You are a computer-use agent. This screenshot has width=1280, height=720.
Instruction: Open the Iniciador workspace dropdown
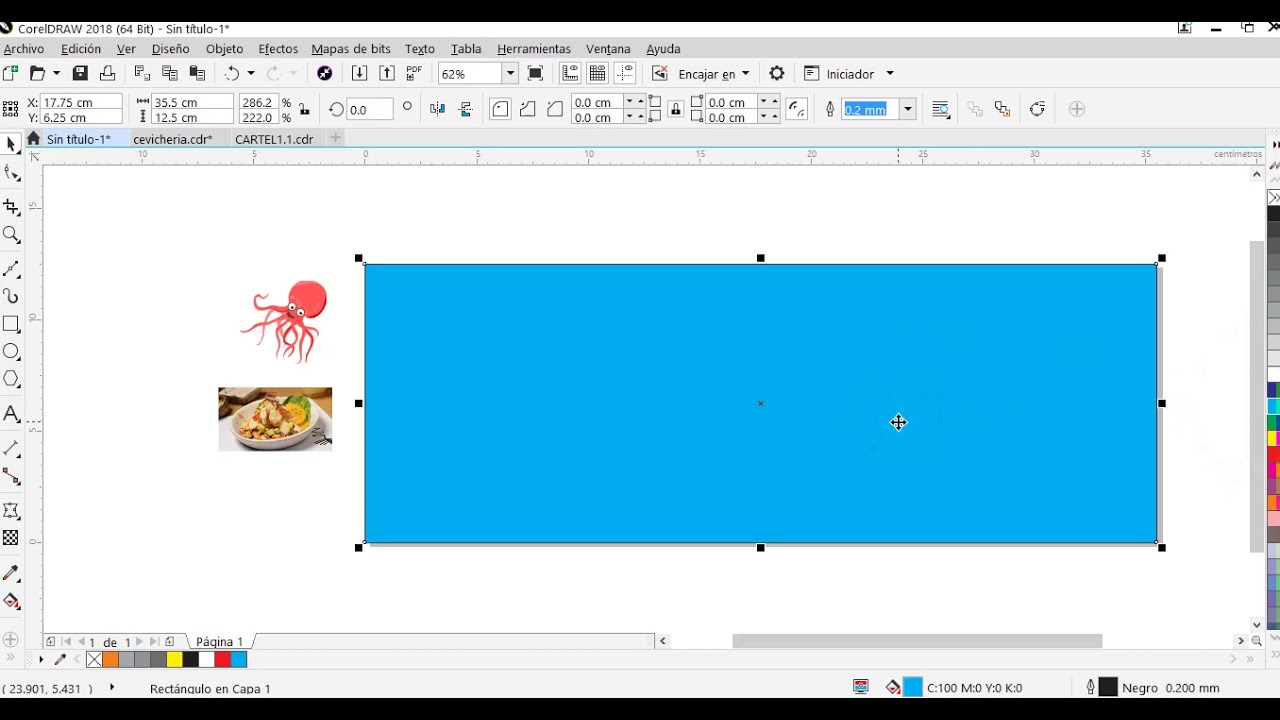(849, 74)
